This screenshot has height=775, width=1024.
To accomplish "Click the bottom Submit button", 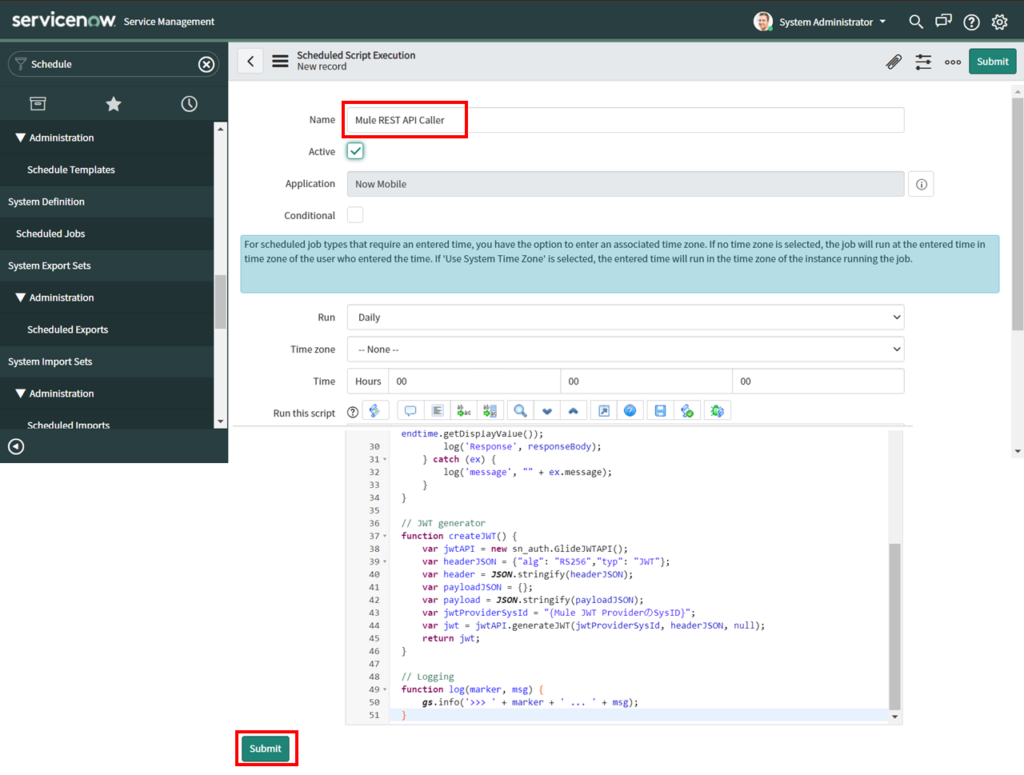I will pos(266,749).
